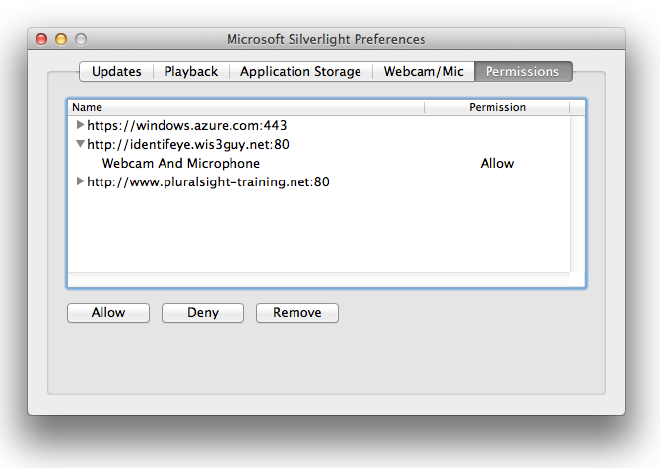Select the https://windows.azure.com:443 row
Screen dimensions: 660x468
point(319,125)
